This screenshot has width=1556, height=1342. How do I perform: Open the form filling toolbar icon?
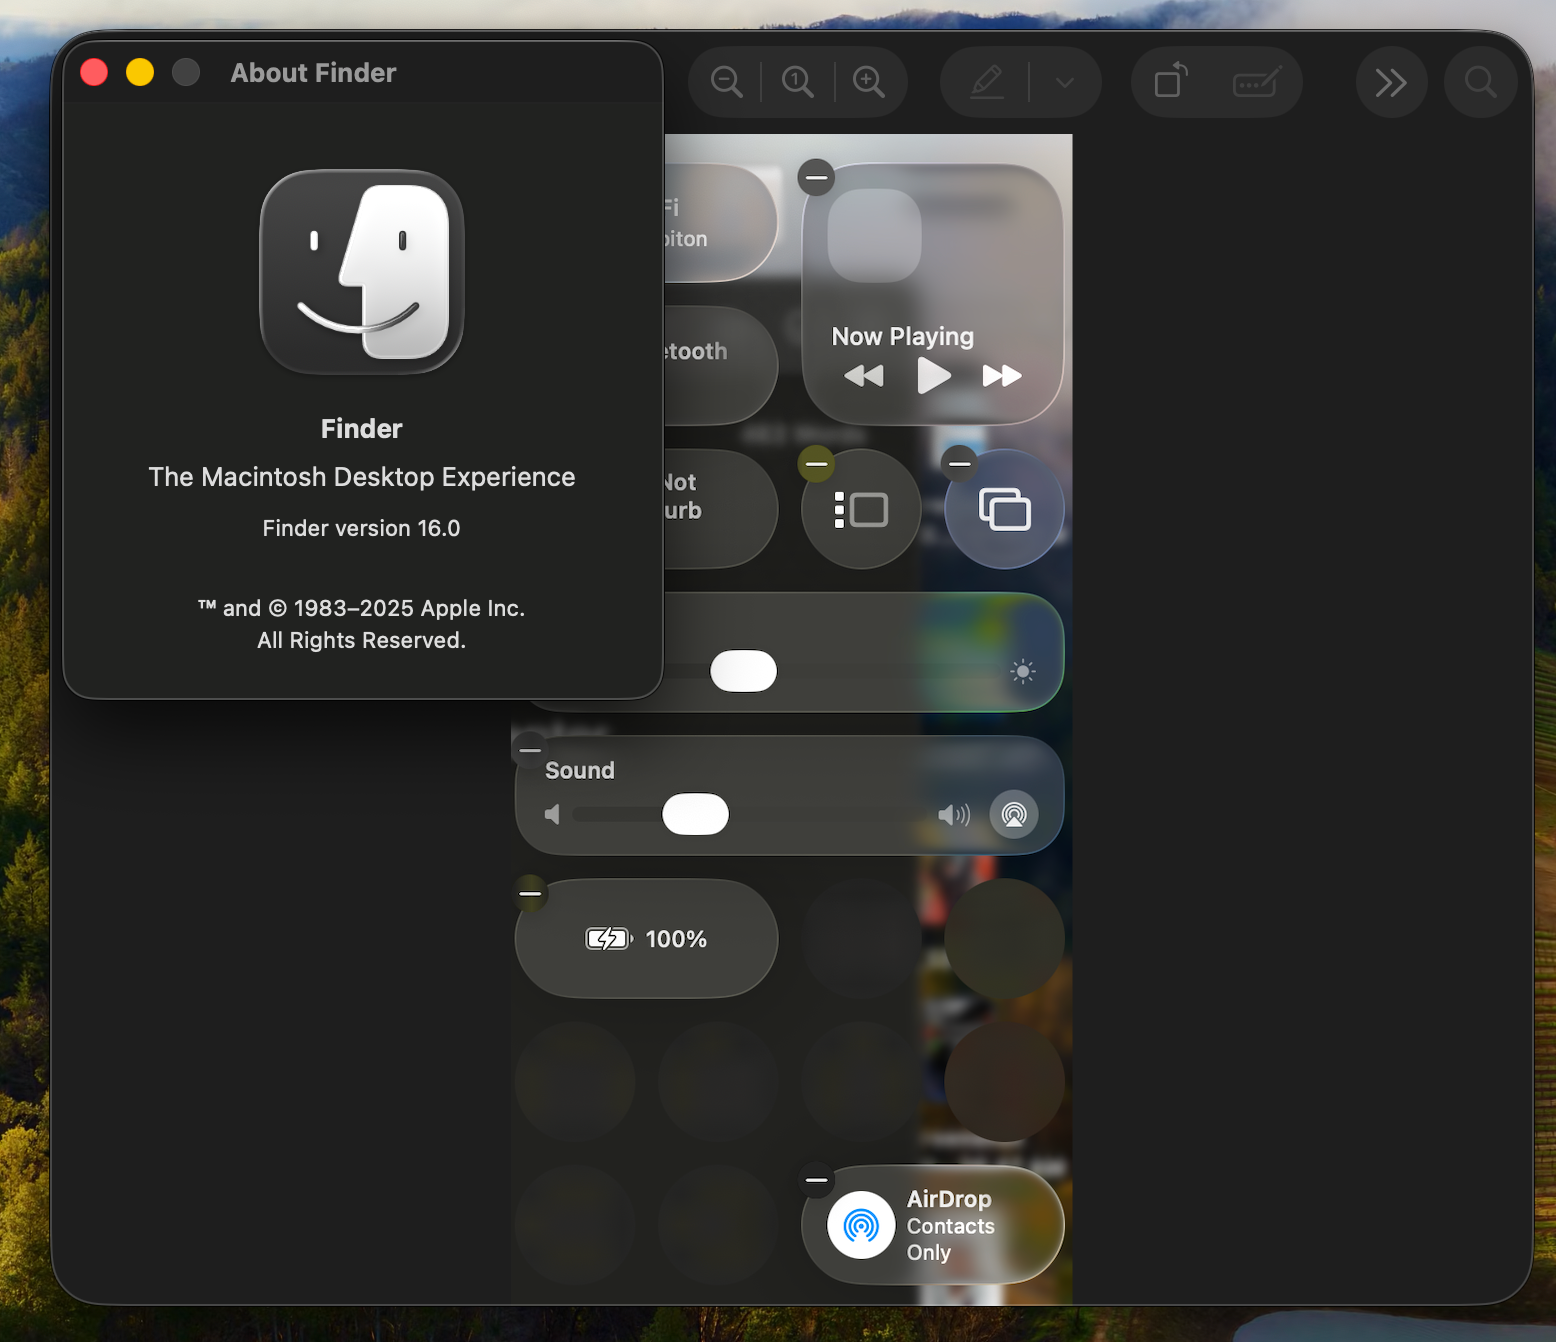point(1257,82)
